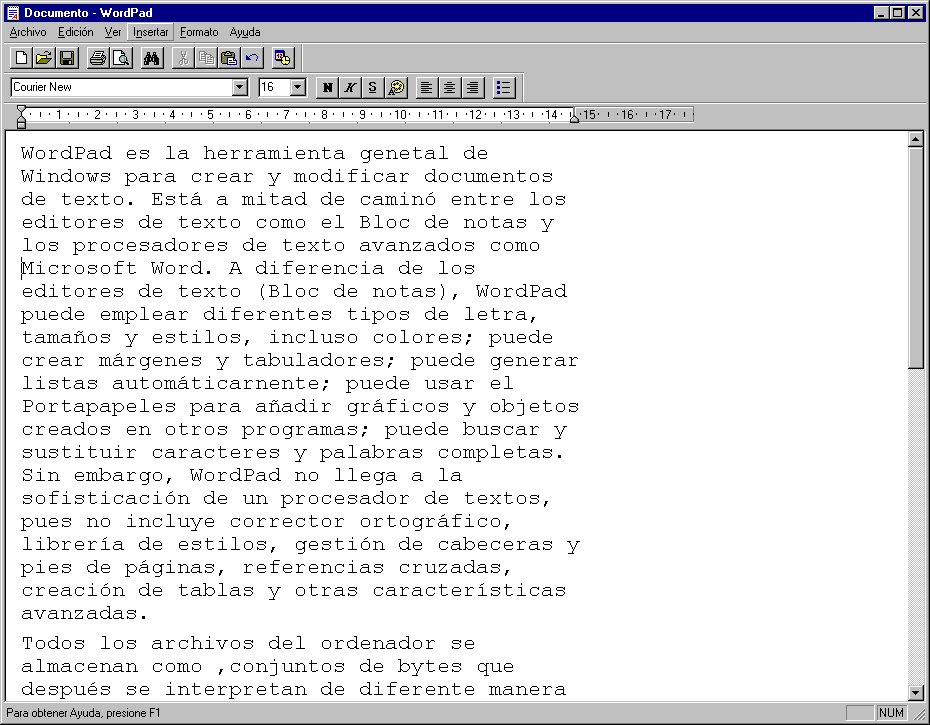
Task: Center the paragraph text
Action: pos(450,88)
